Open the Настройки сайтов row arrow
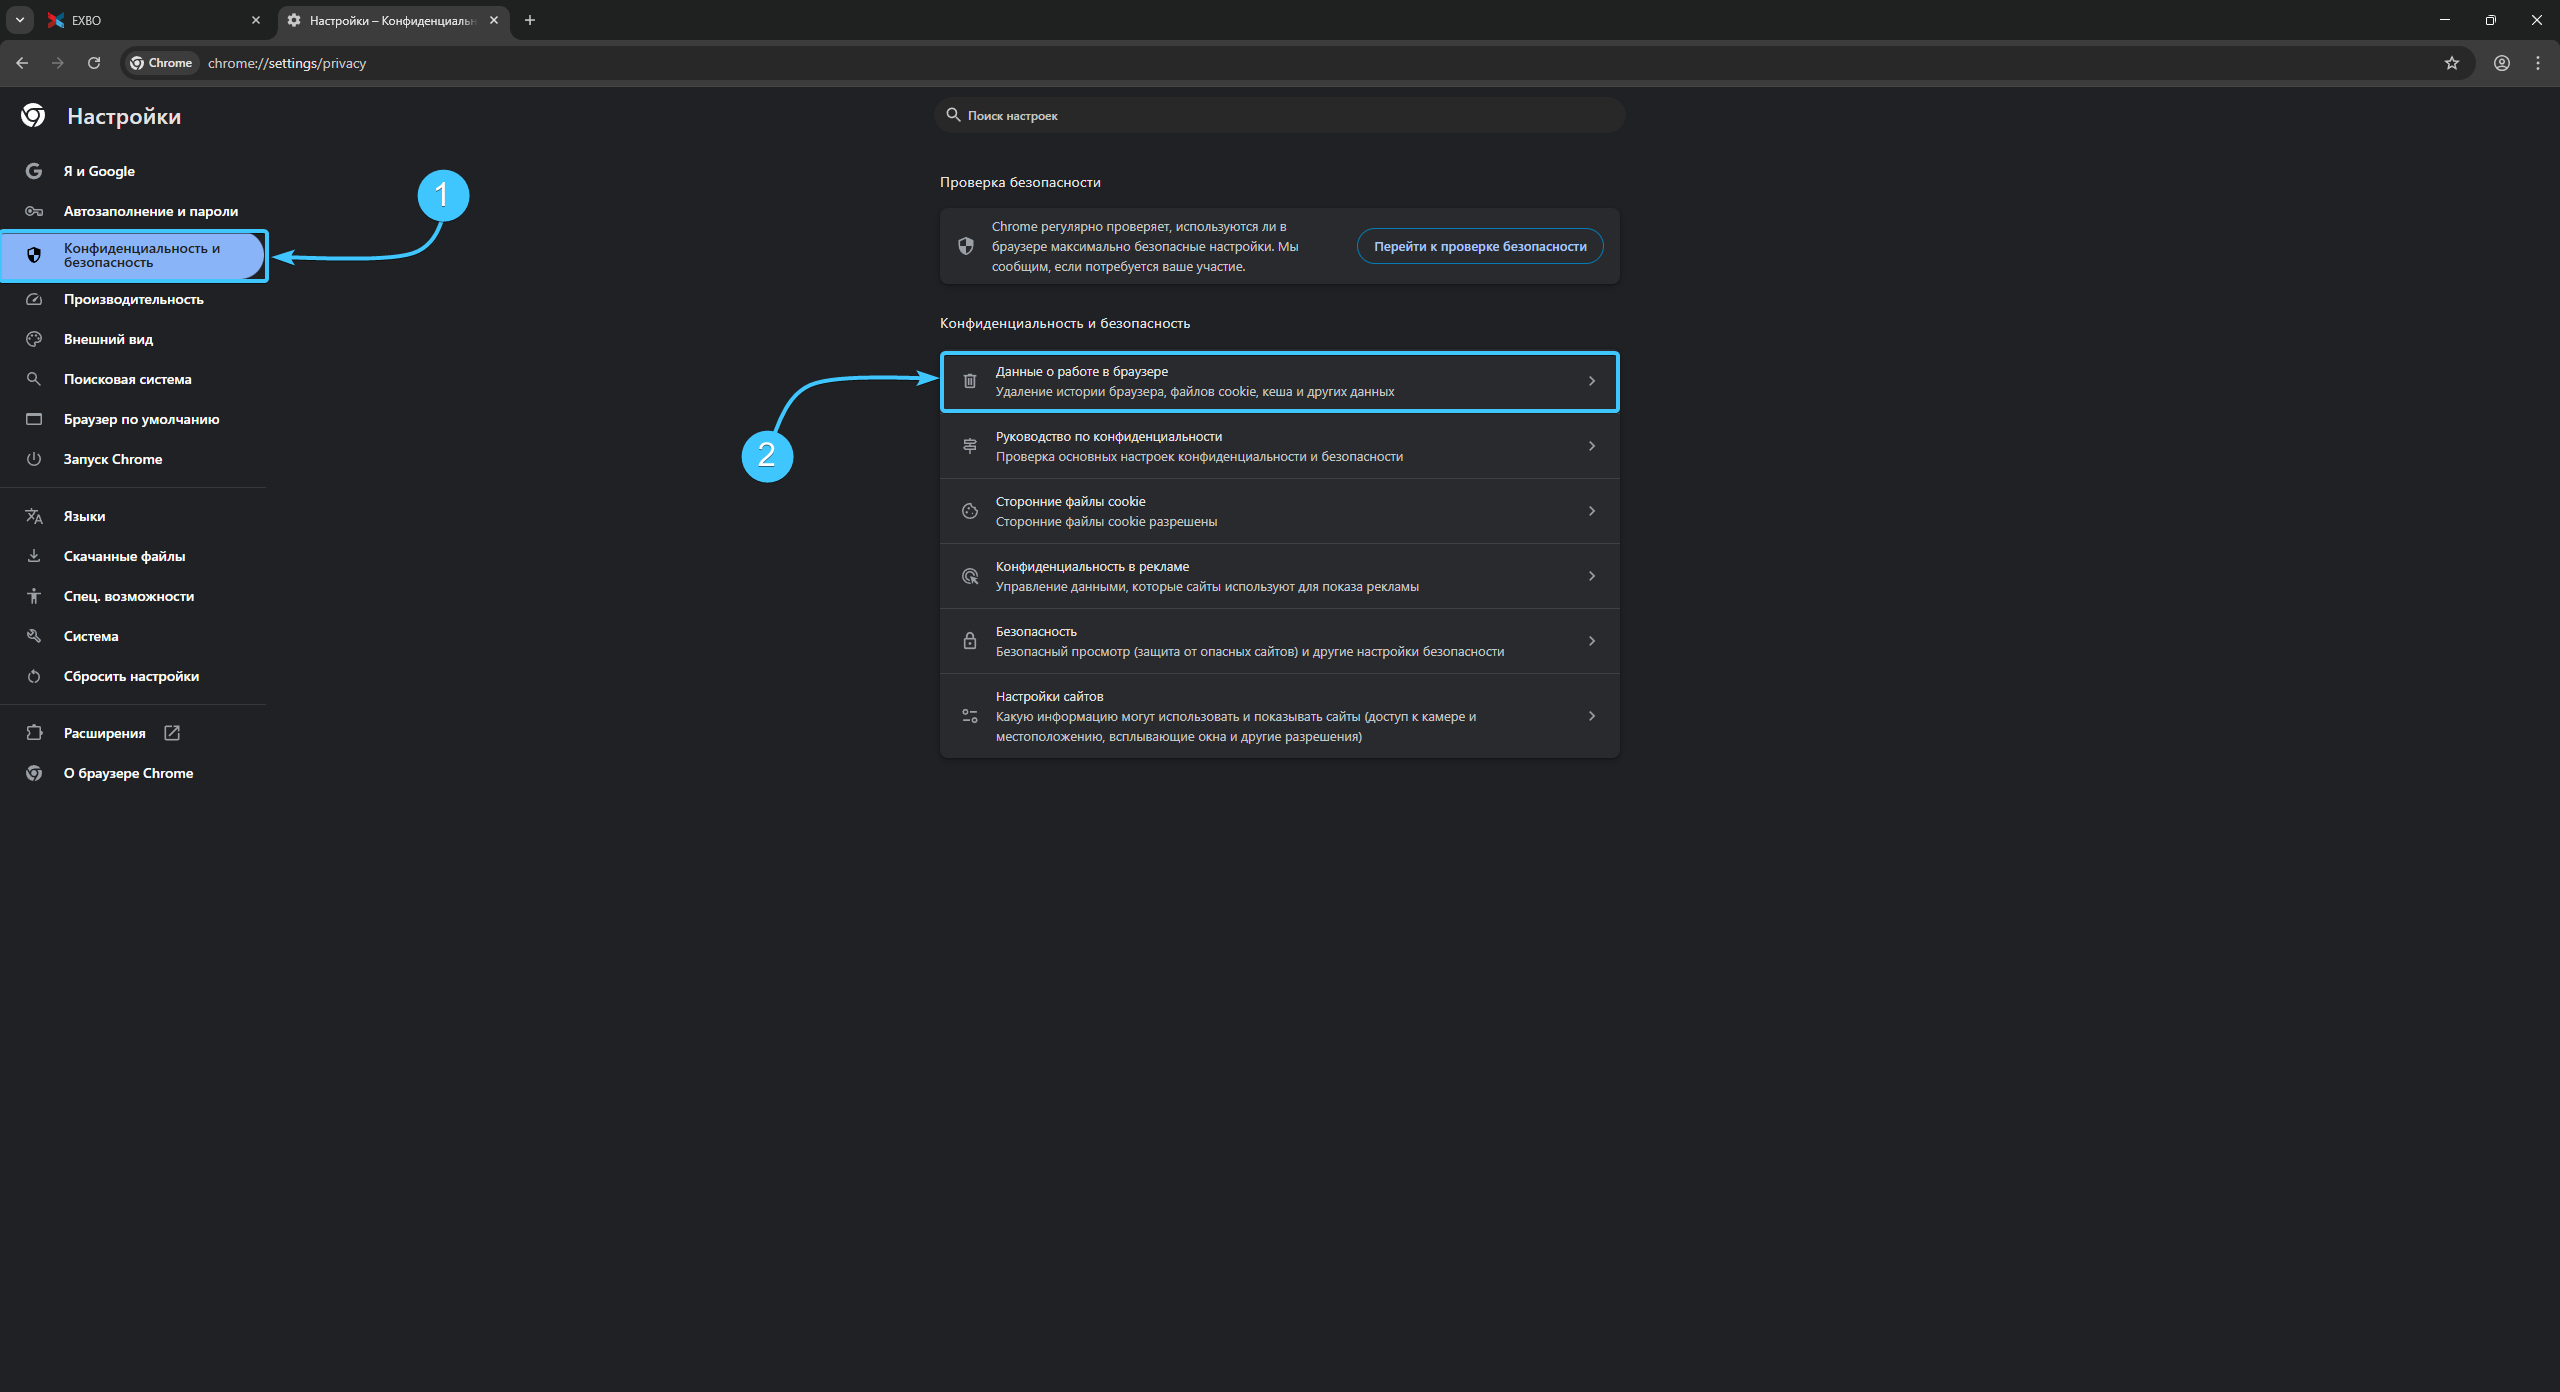Viewport: 2560px width, 1392px height. pos(1591,716)
